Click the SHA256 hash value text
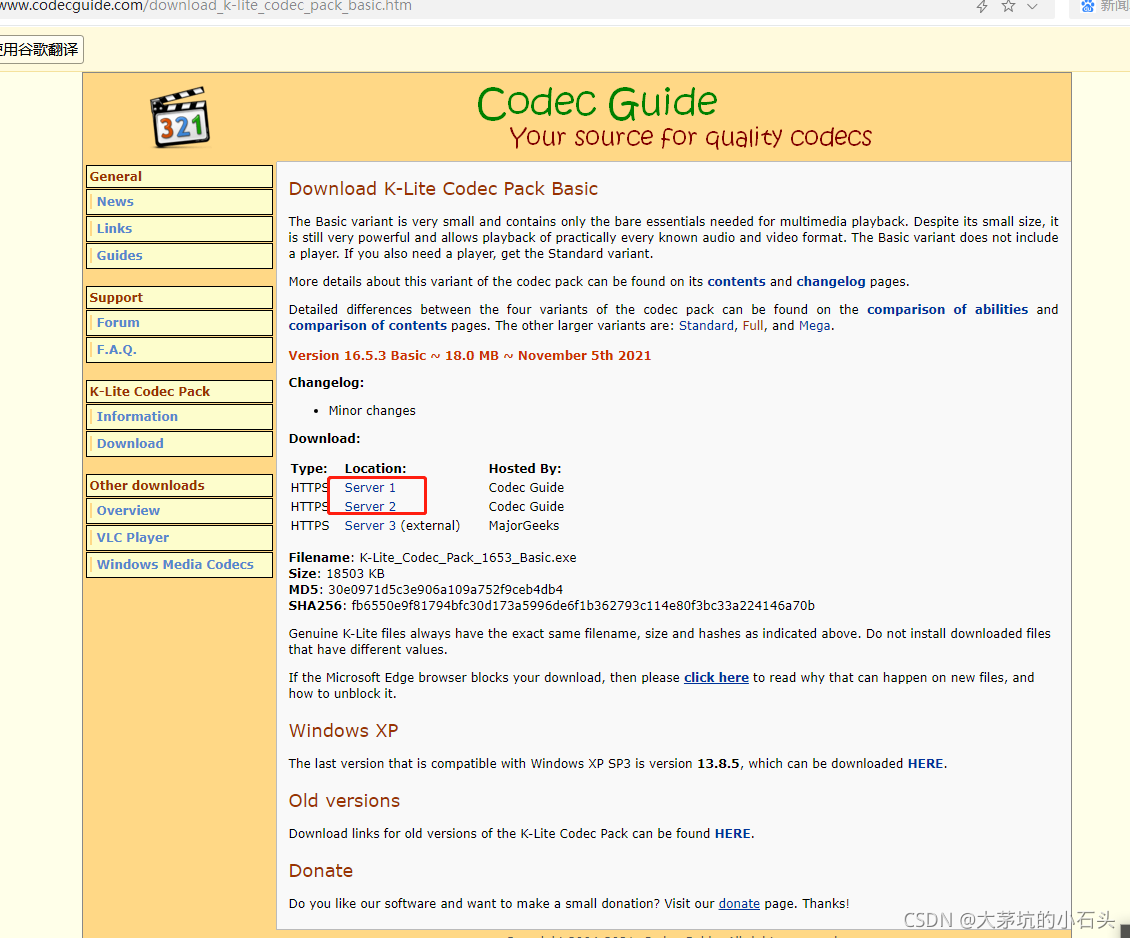 coord(583,606)
